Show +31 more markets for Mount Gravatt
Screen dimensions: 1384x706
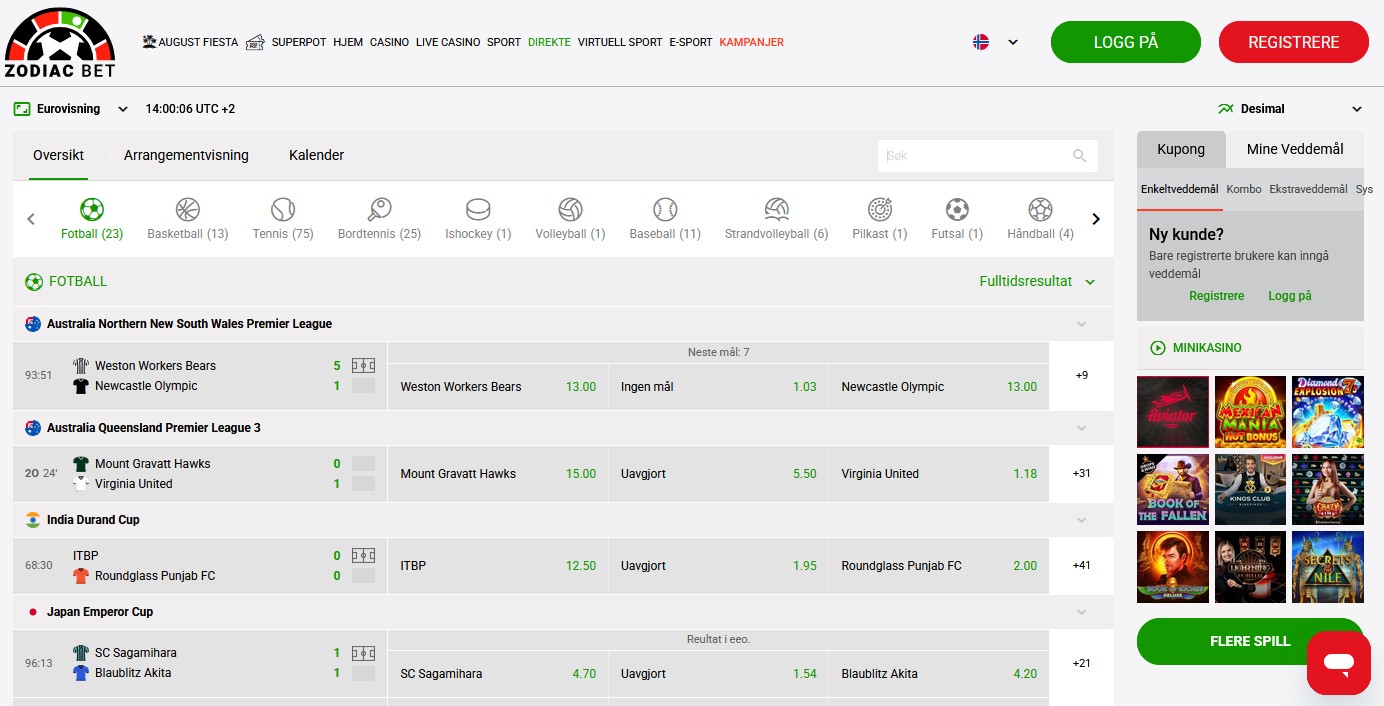coord(1081,474)
